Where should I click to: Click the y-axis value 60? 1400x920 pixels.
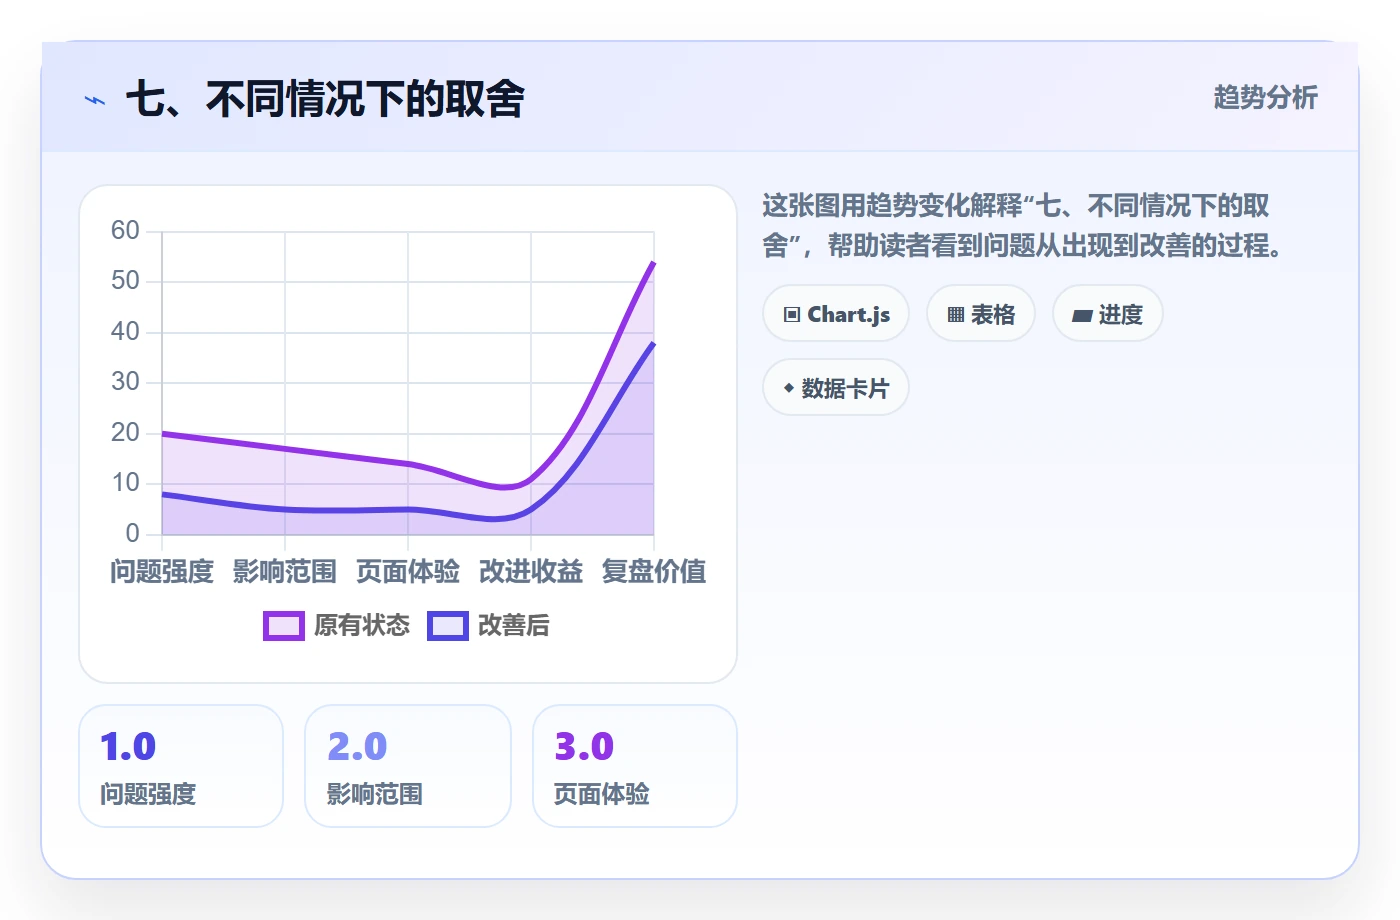click(125, 231)
